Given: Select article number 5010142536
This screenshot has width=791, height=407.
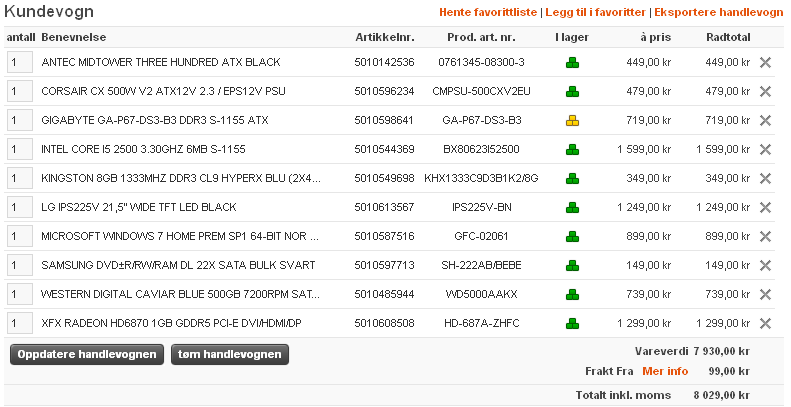Looking at the screenshot, I should (384, 63).
